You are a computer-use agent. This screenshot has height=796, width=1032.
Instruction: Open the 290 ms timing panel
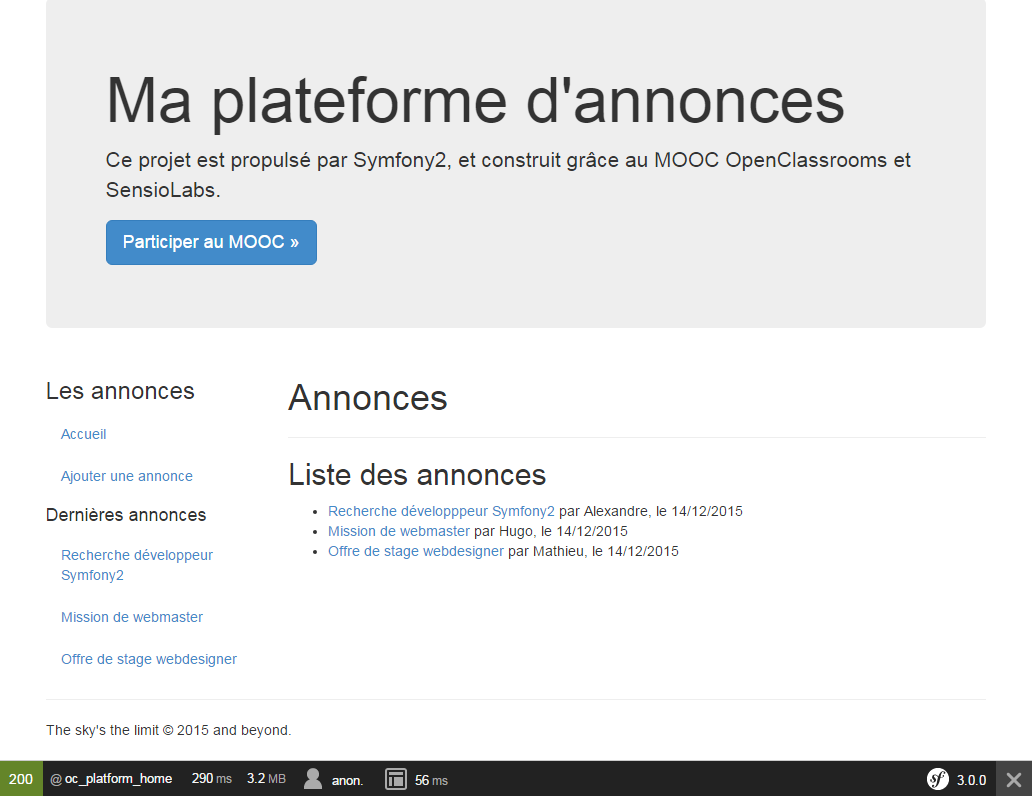point(211,779)
